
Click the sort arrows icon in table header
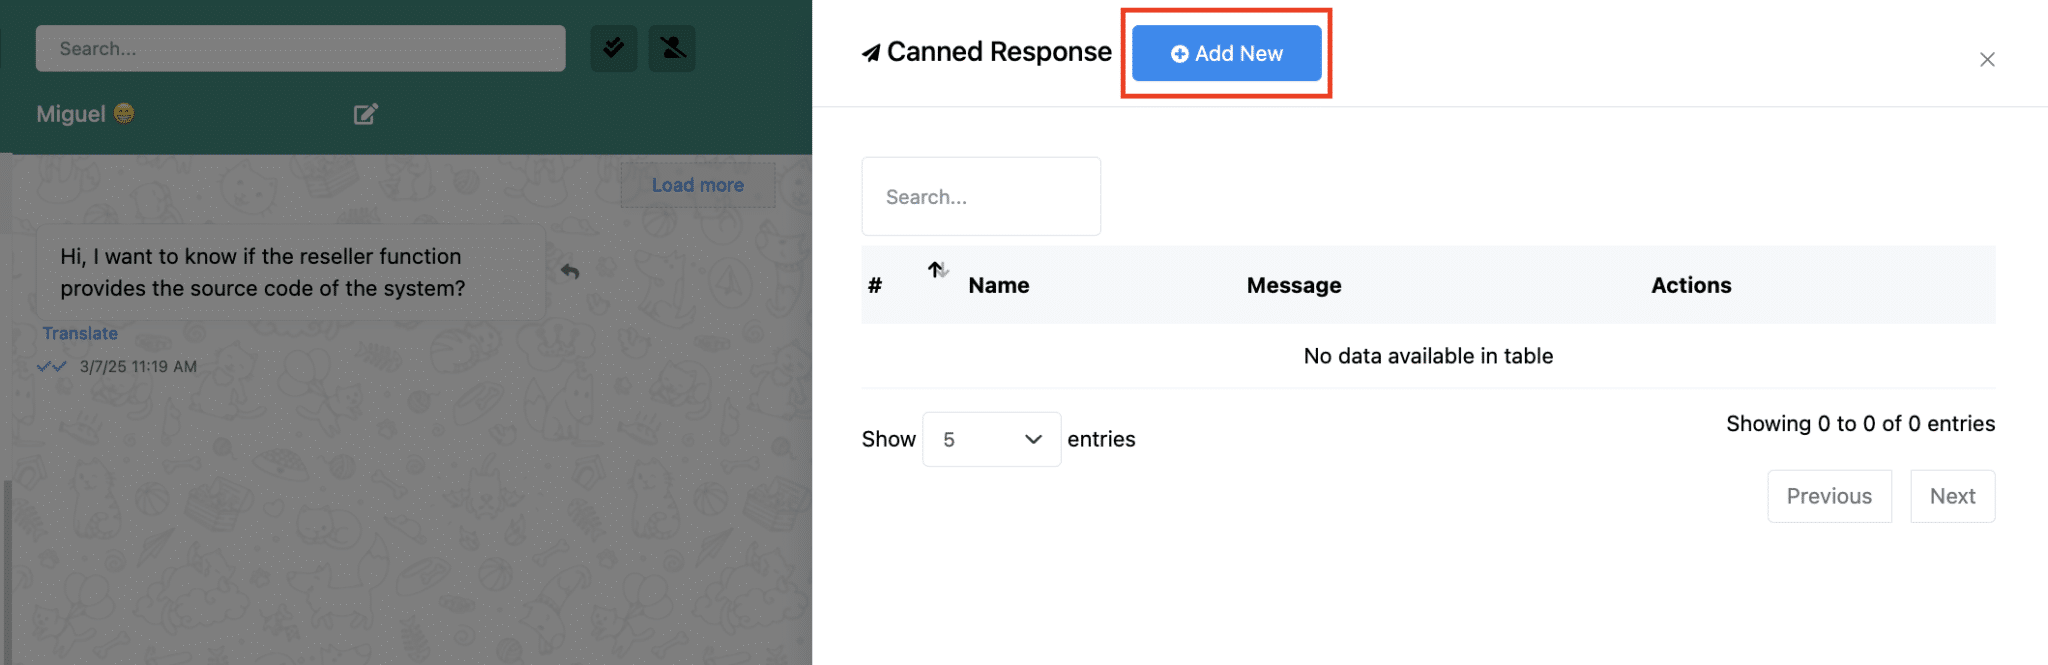tap(937, 269)
